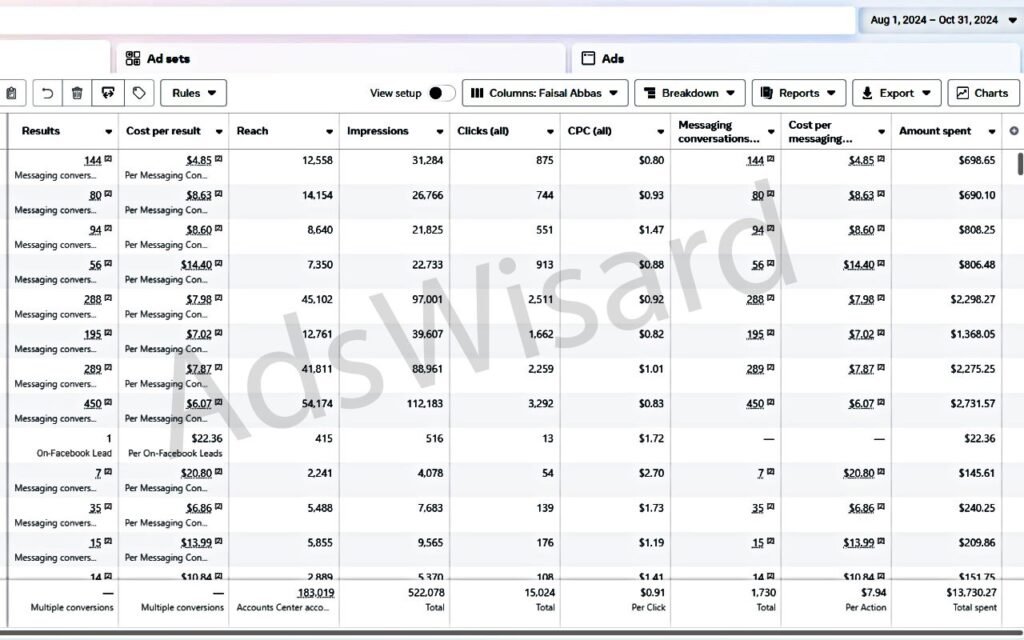Click the $13,730.27 Total spent value
The image size is (1024, 640).
(x=971, y=593)
